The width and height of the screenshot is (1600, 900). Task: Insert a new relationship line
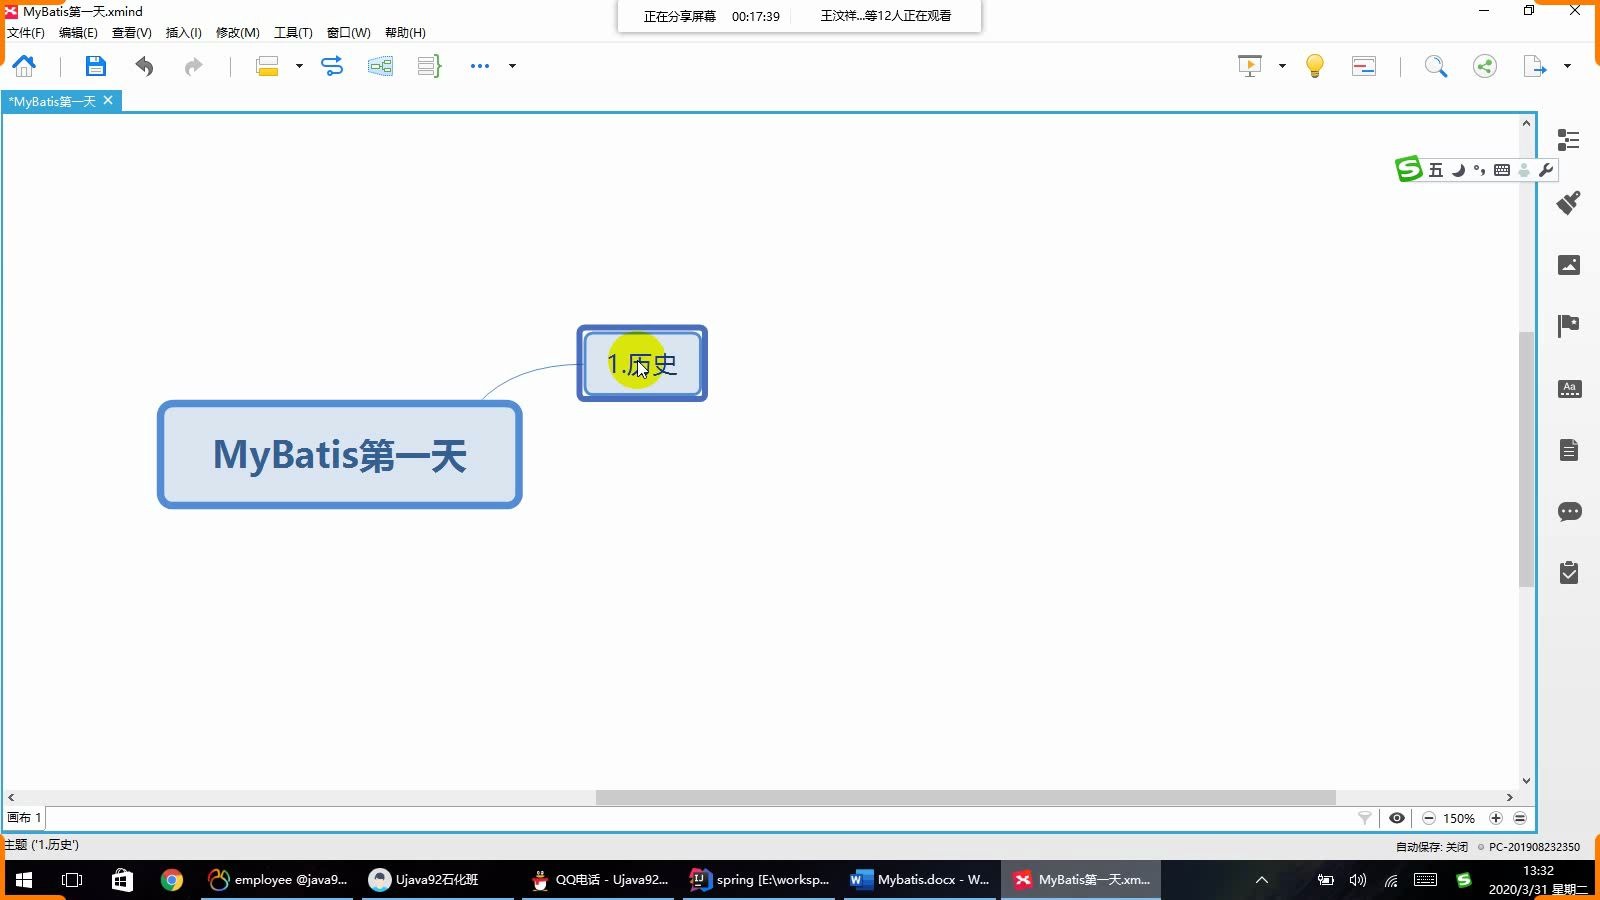(x=332, y=66)
